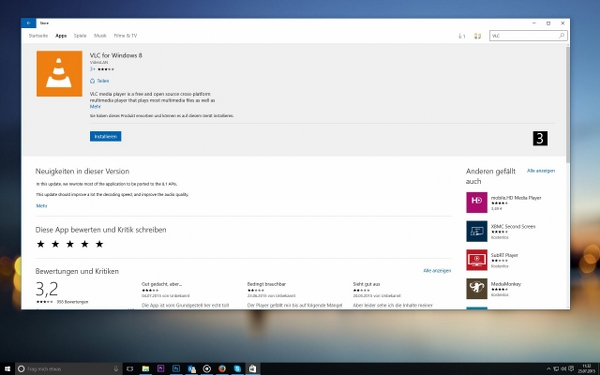Launch Firefox from the taskbar

(x=222, y=369)
